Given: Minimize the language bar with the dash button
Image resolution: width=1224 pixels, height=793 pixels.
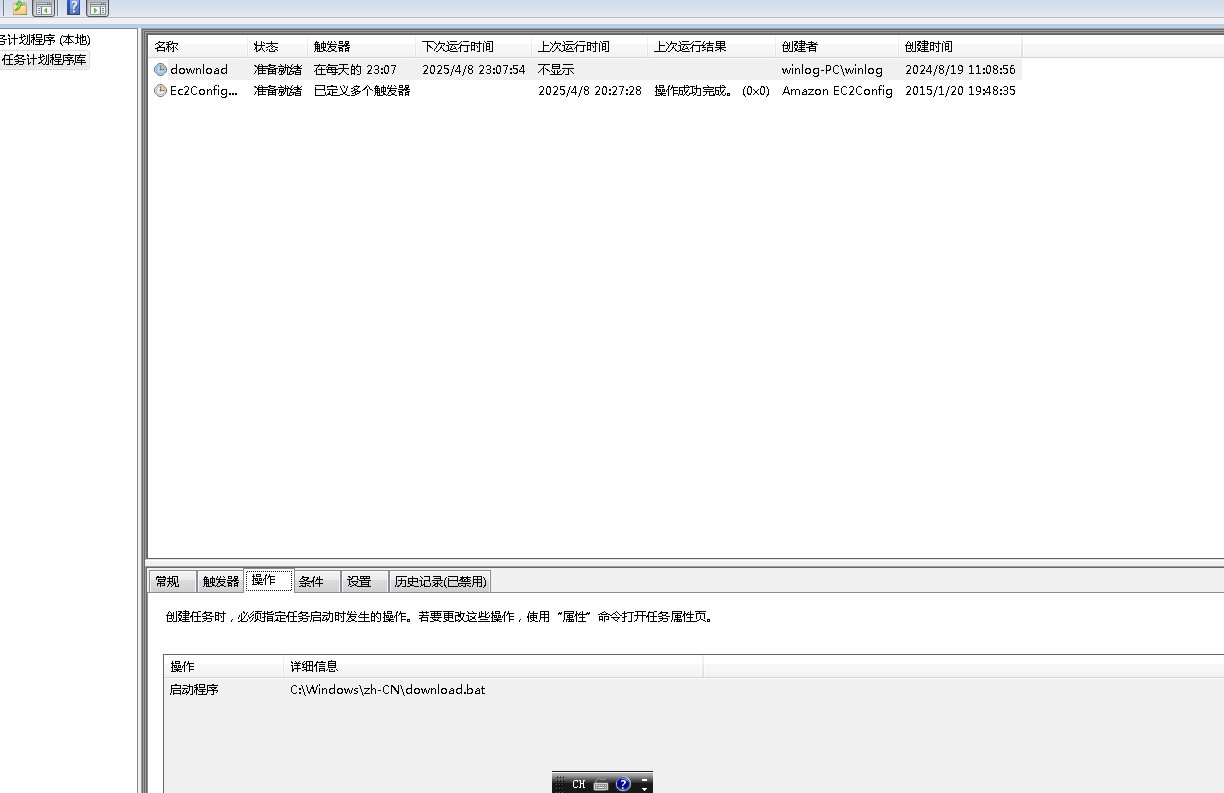Looking at the screenshot, I should 645,778.
